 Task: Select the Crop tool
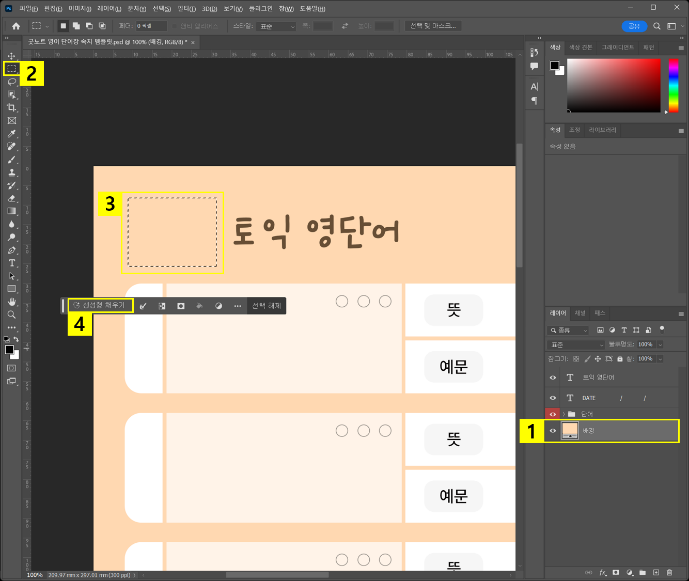pyautogui.click(x=11, y=108)
